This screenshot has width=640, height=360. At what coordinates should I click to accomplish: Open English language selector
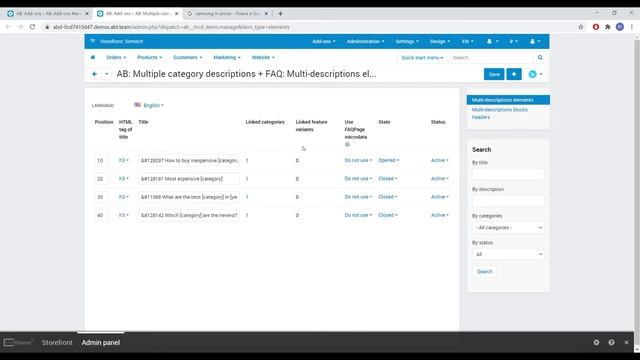coord(149,105)
